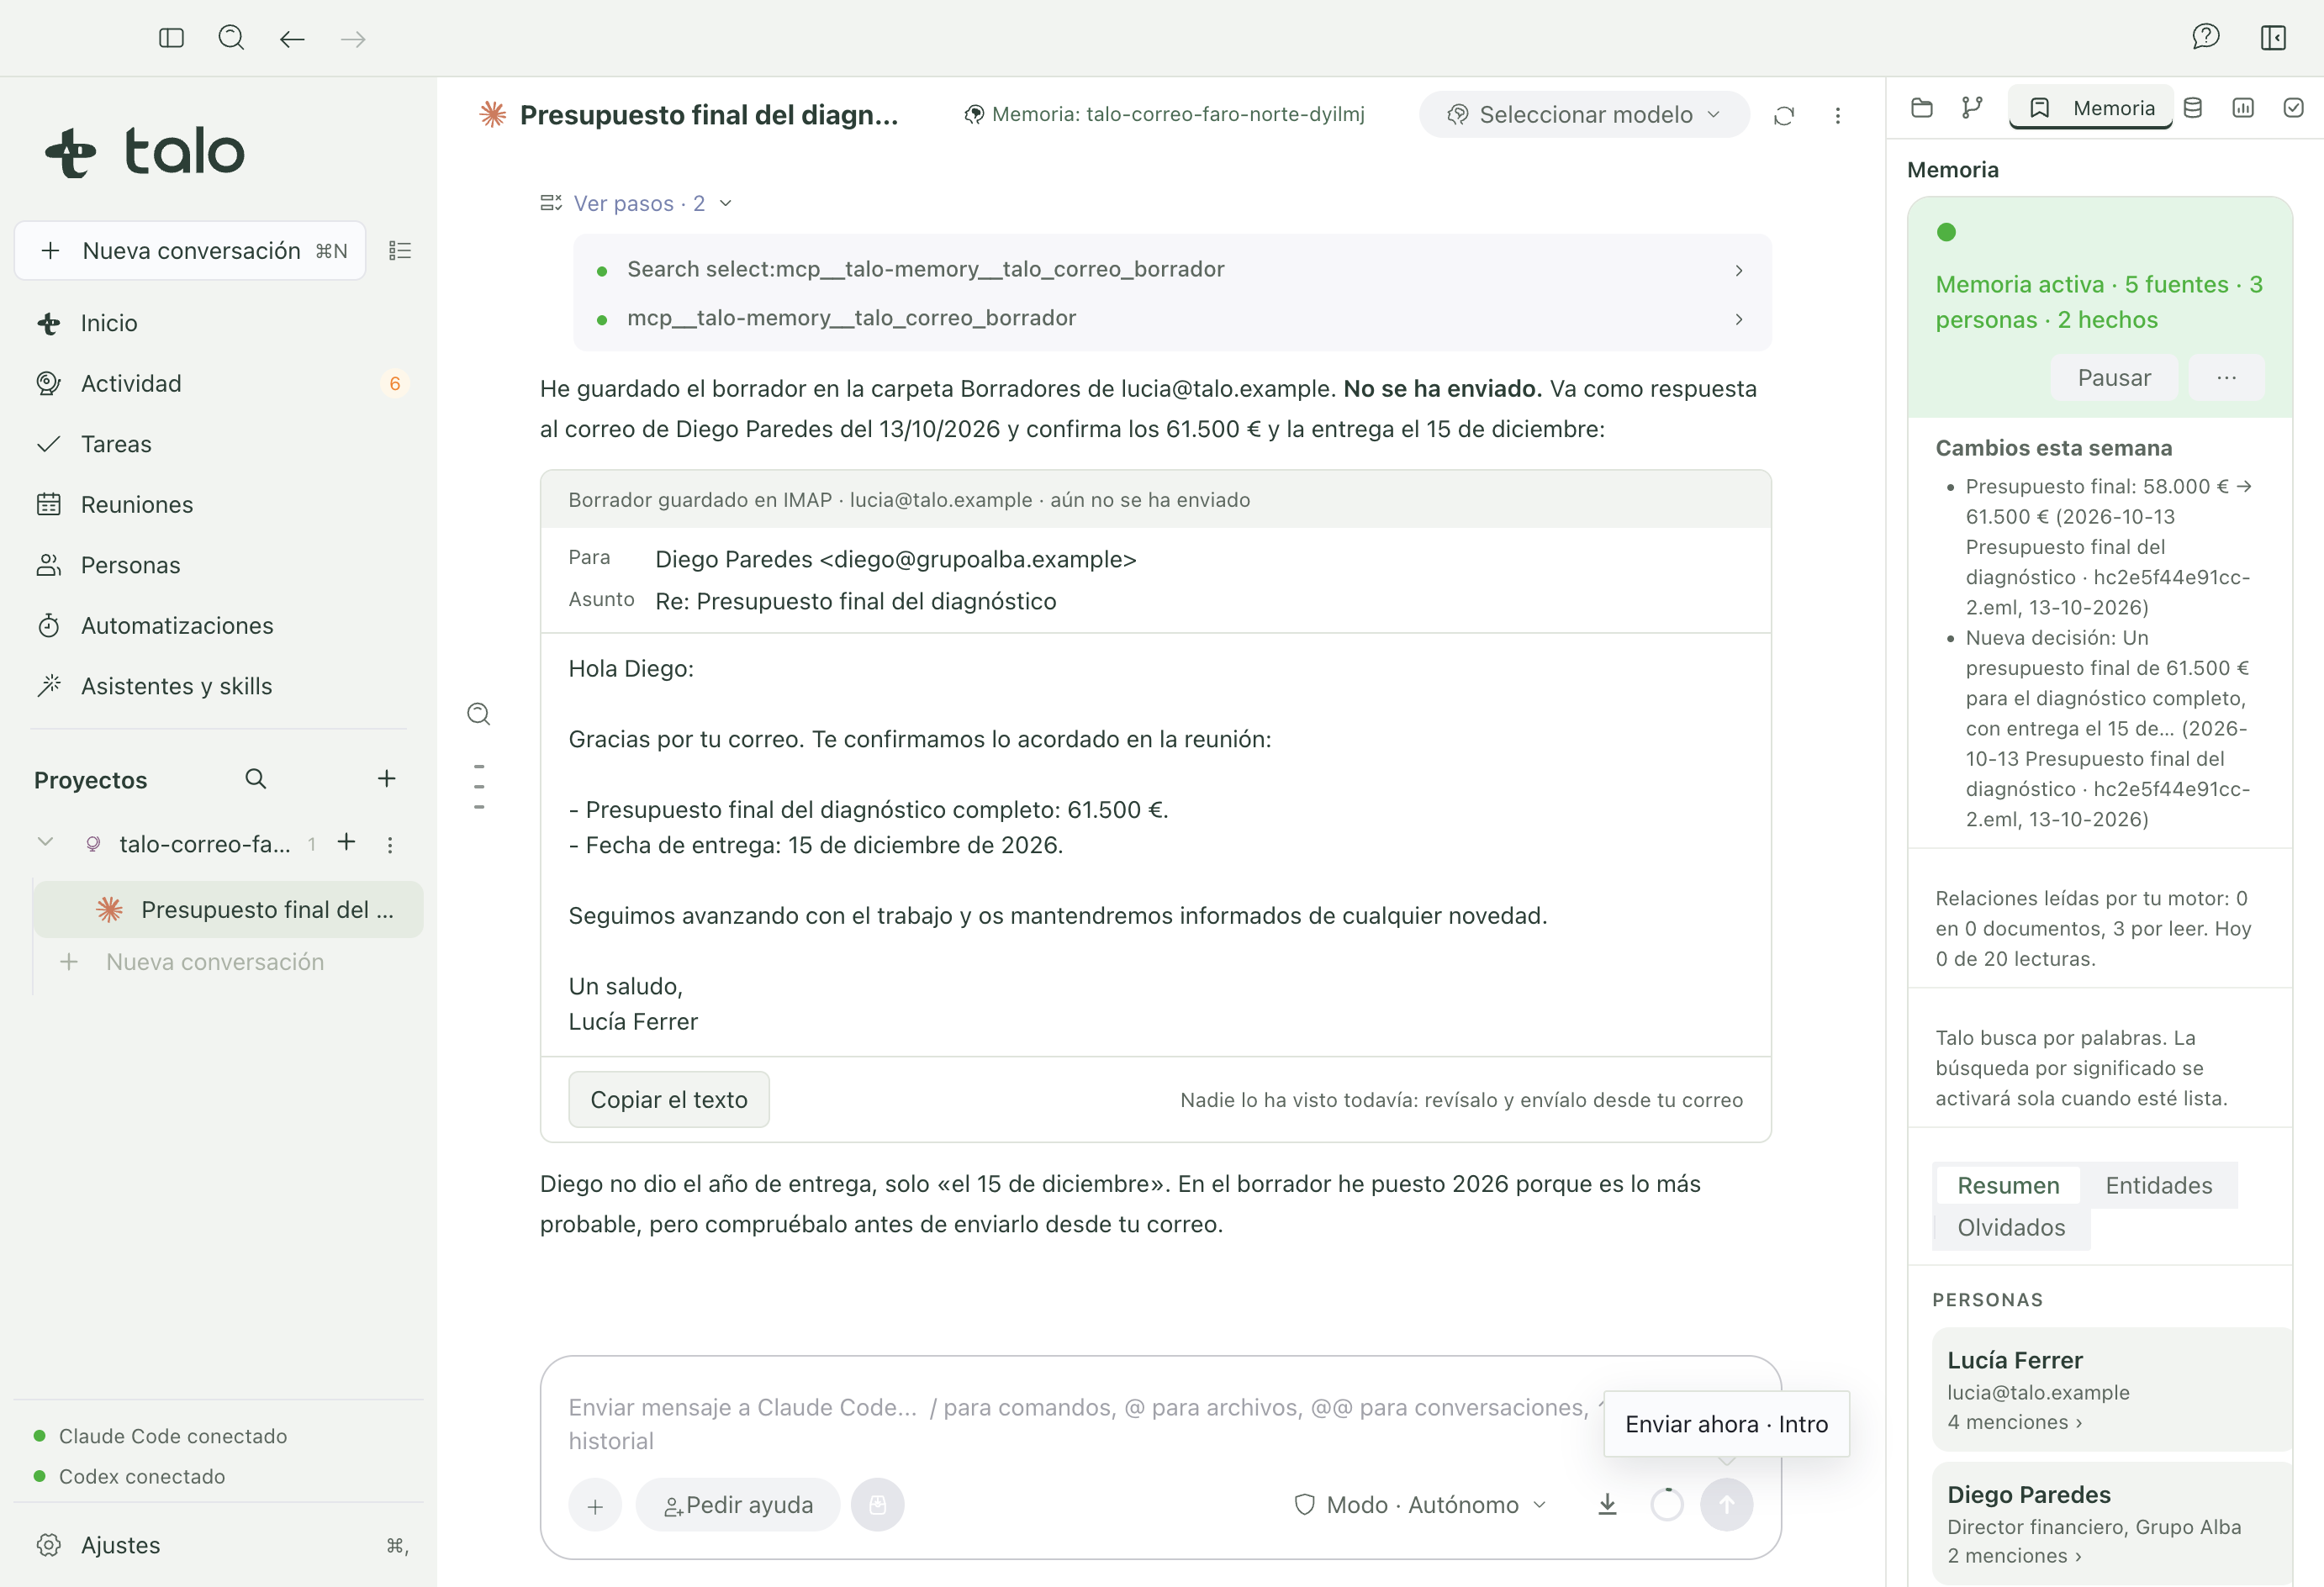
Task: Collapse the talo-correo-fa project tree
Action: click(x=45, y=843)
